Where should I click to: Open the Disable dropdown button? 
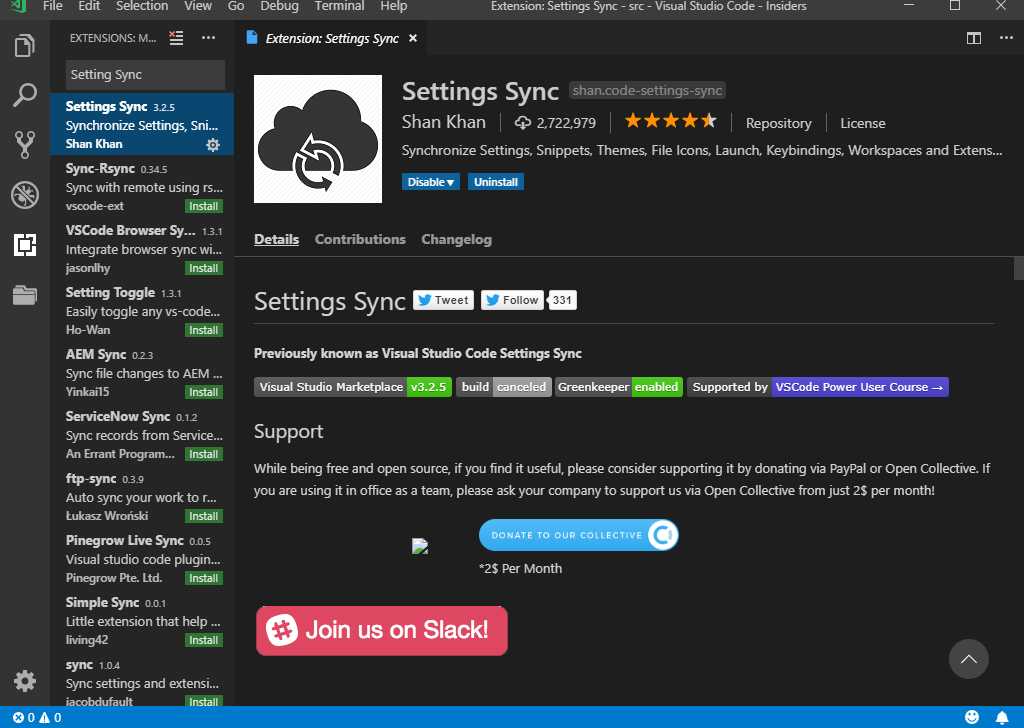pyautogui.click(x=430, y=182)
